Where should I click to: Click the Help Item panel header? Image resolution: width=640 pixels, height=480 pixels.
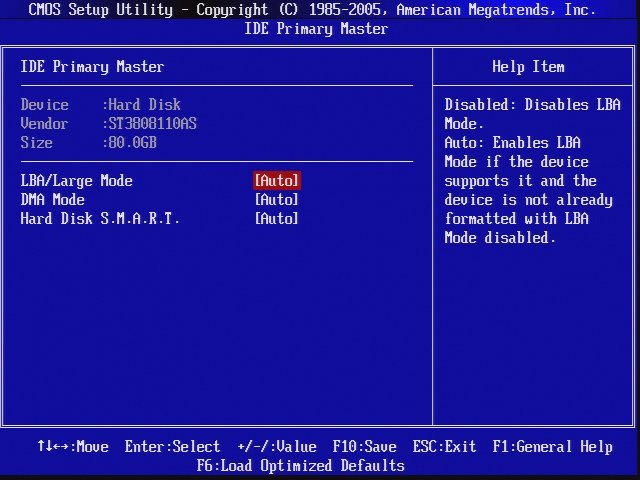click(x=528, y=67)
